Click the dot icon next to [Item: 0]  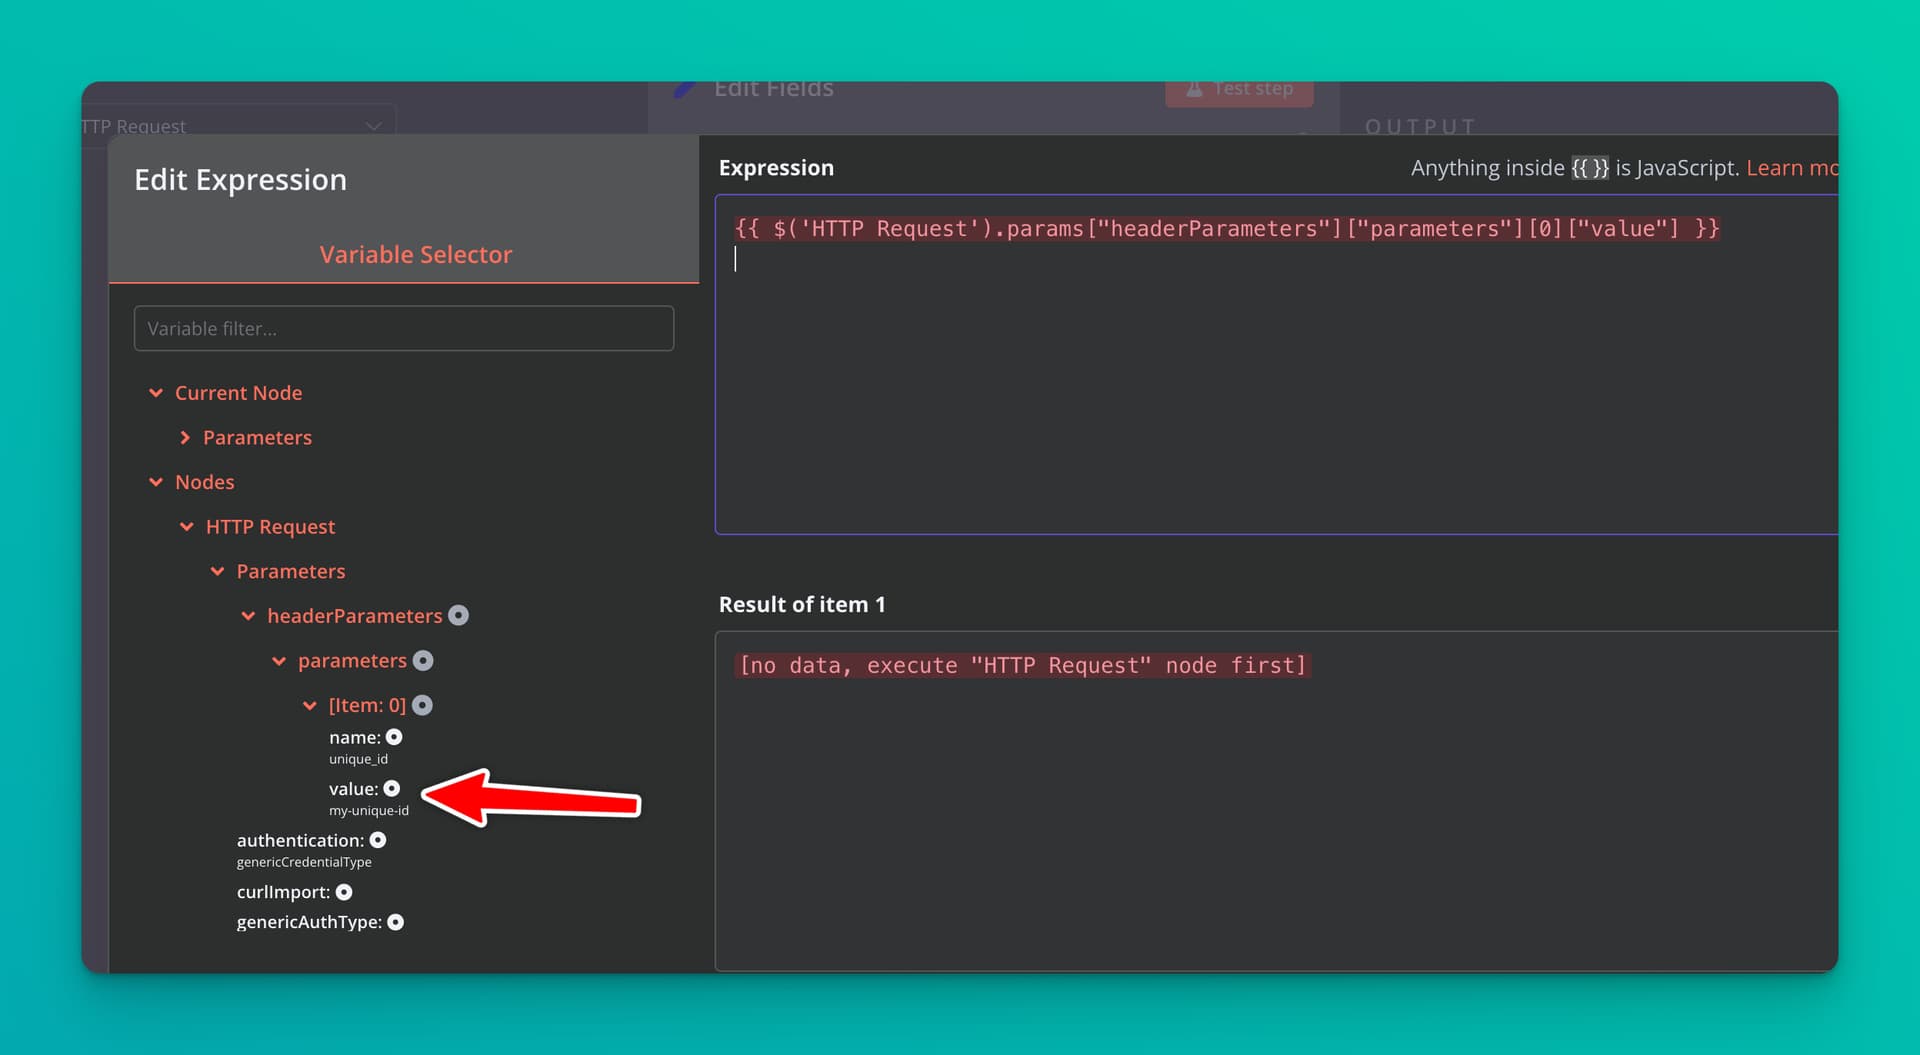click(422, 706)
